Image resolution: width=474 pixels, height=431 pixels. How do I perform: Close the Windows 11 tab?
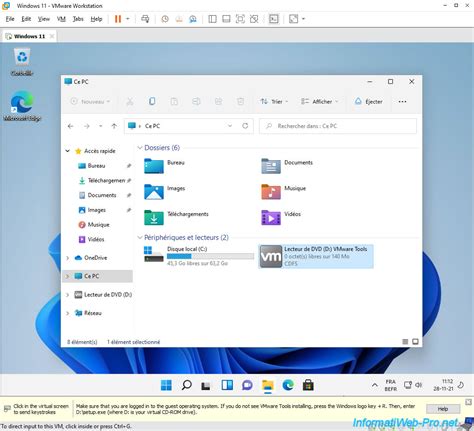pyautogui.click(x=52, y=36)
